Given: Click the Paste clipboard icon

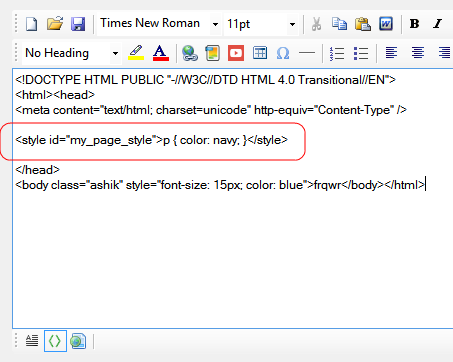Looking at the screenshot, I should [363, 24].
